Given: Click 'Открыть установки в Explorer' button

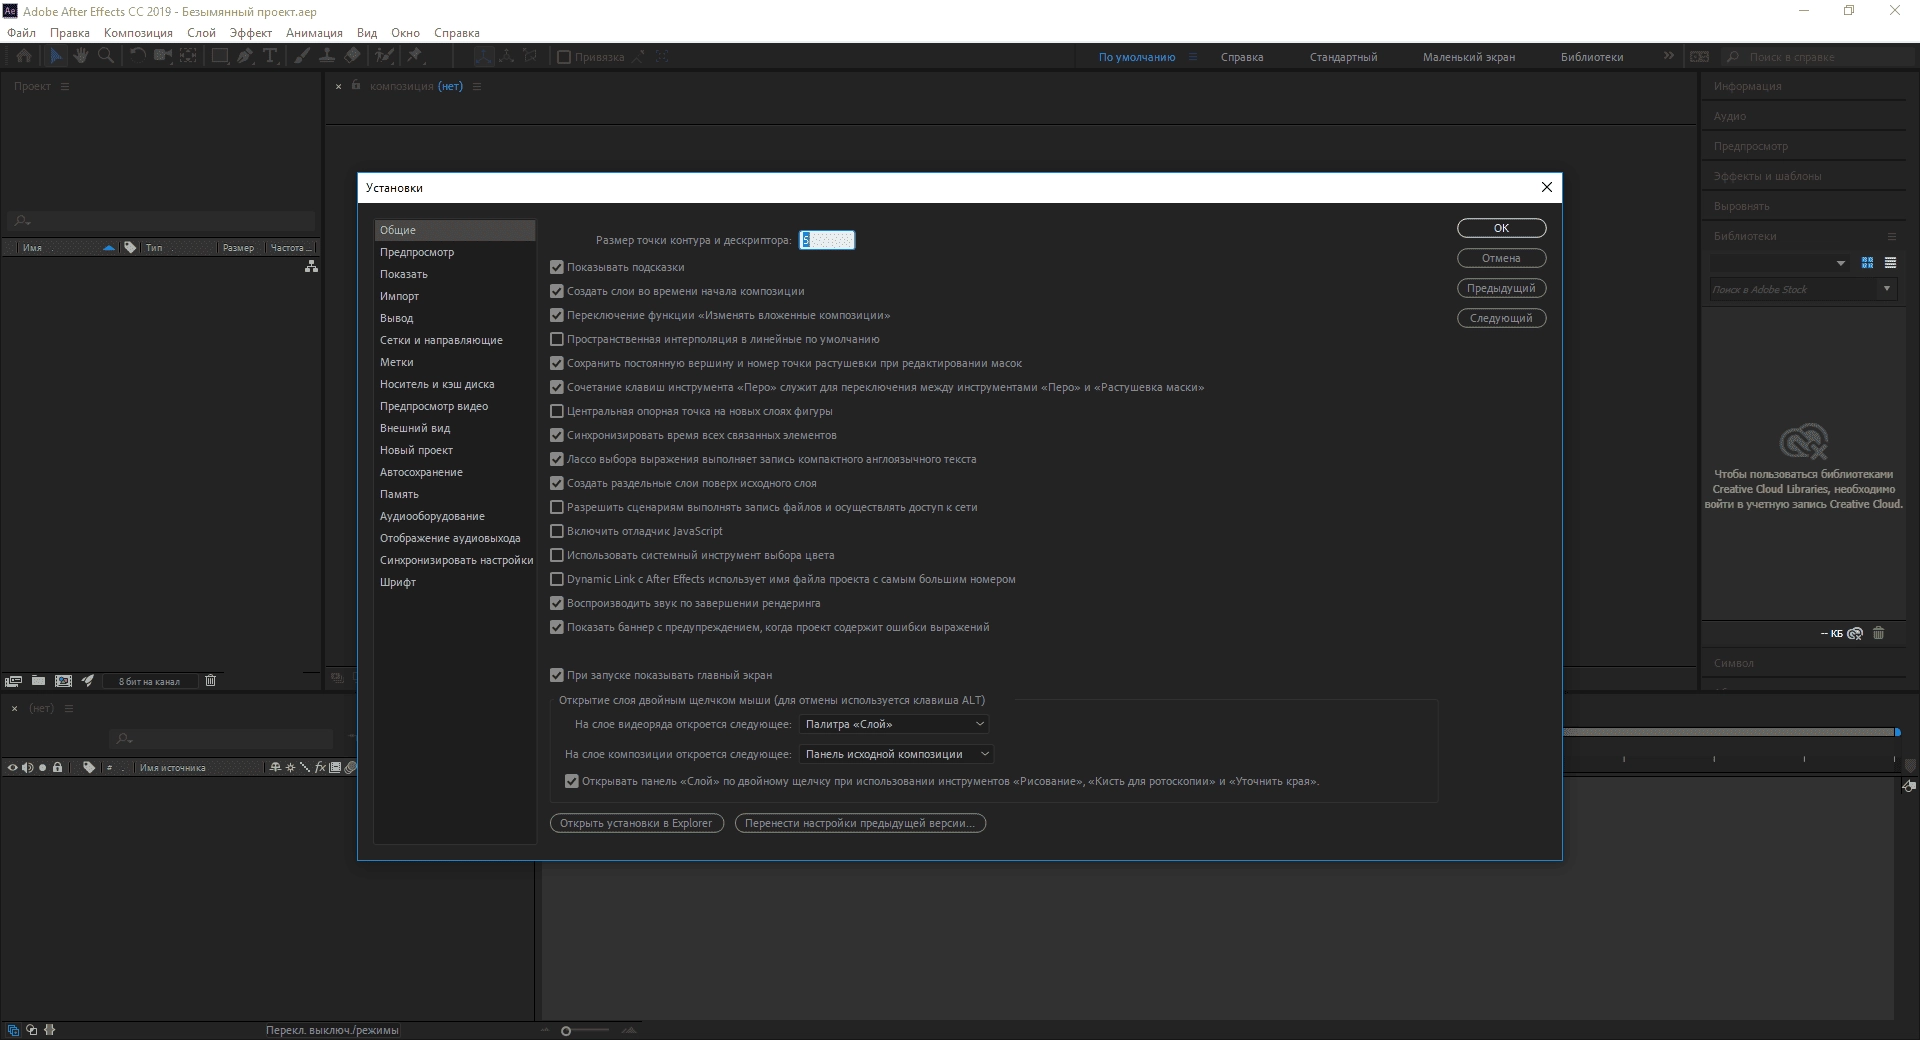Looking at the screenshot, I should coord(636,823).
